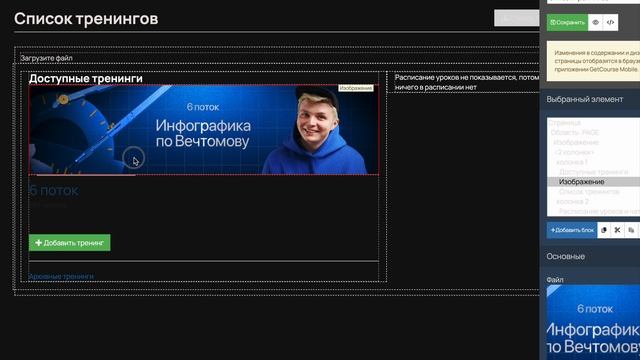The height and width of the screenshot is (360, 640).
Task: Click the green Сохранить save button
Action: (567, 22)
